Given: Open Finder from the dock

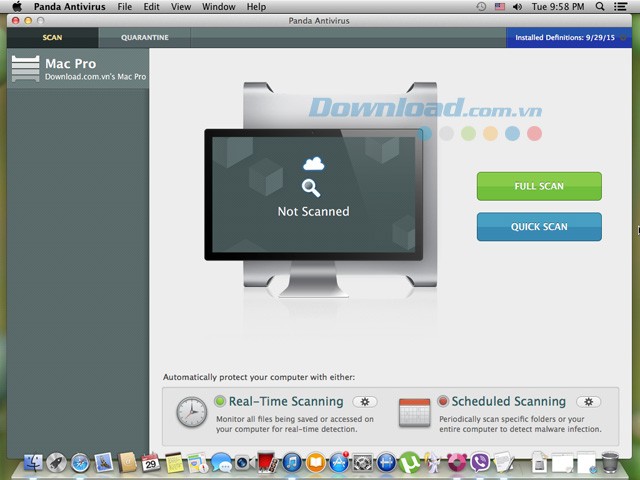Looking at the screenshot, I should click(33, 463).
